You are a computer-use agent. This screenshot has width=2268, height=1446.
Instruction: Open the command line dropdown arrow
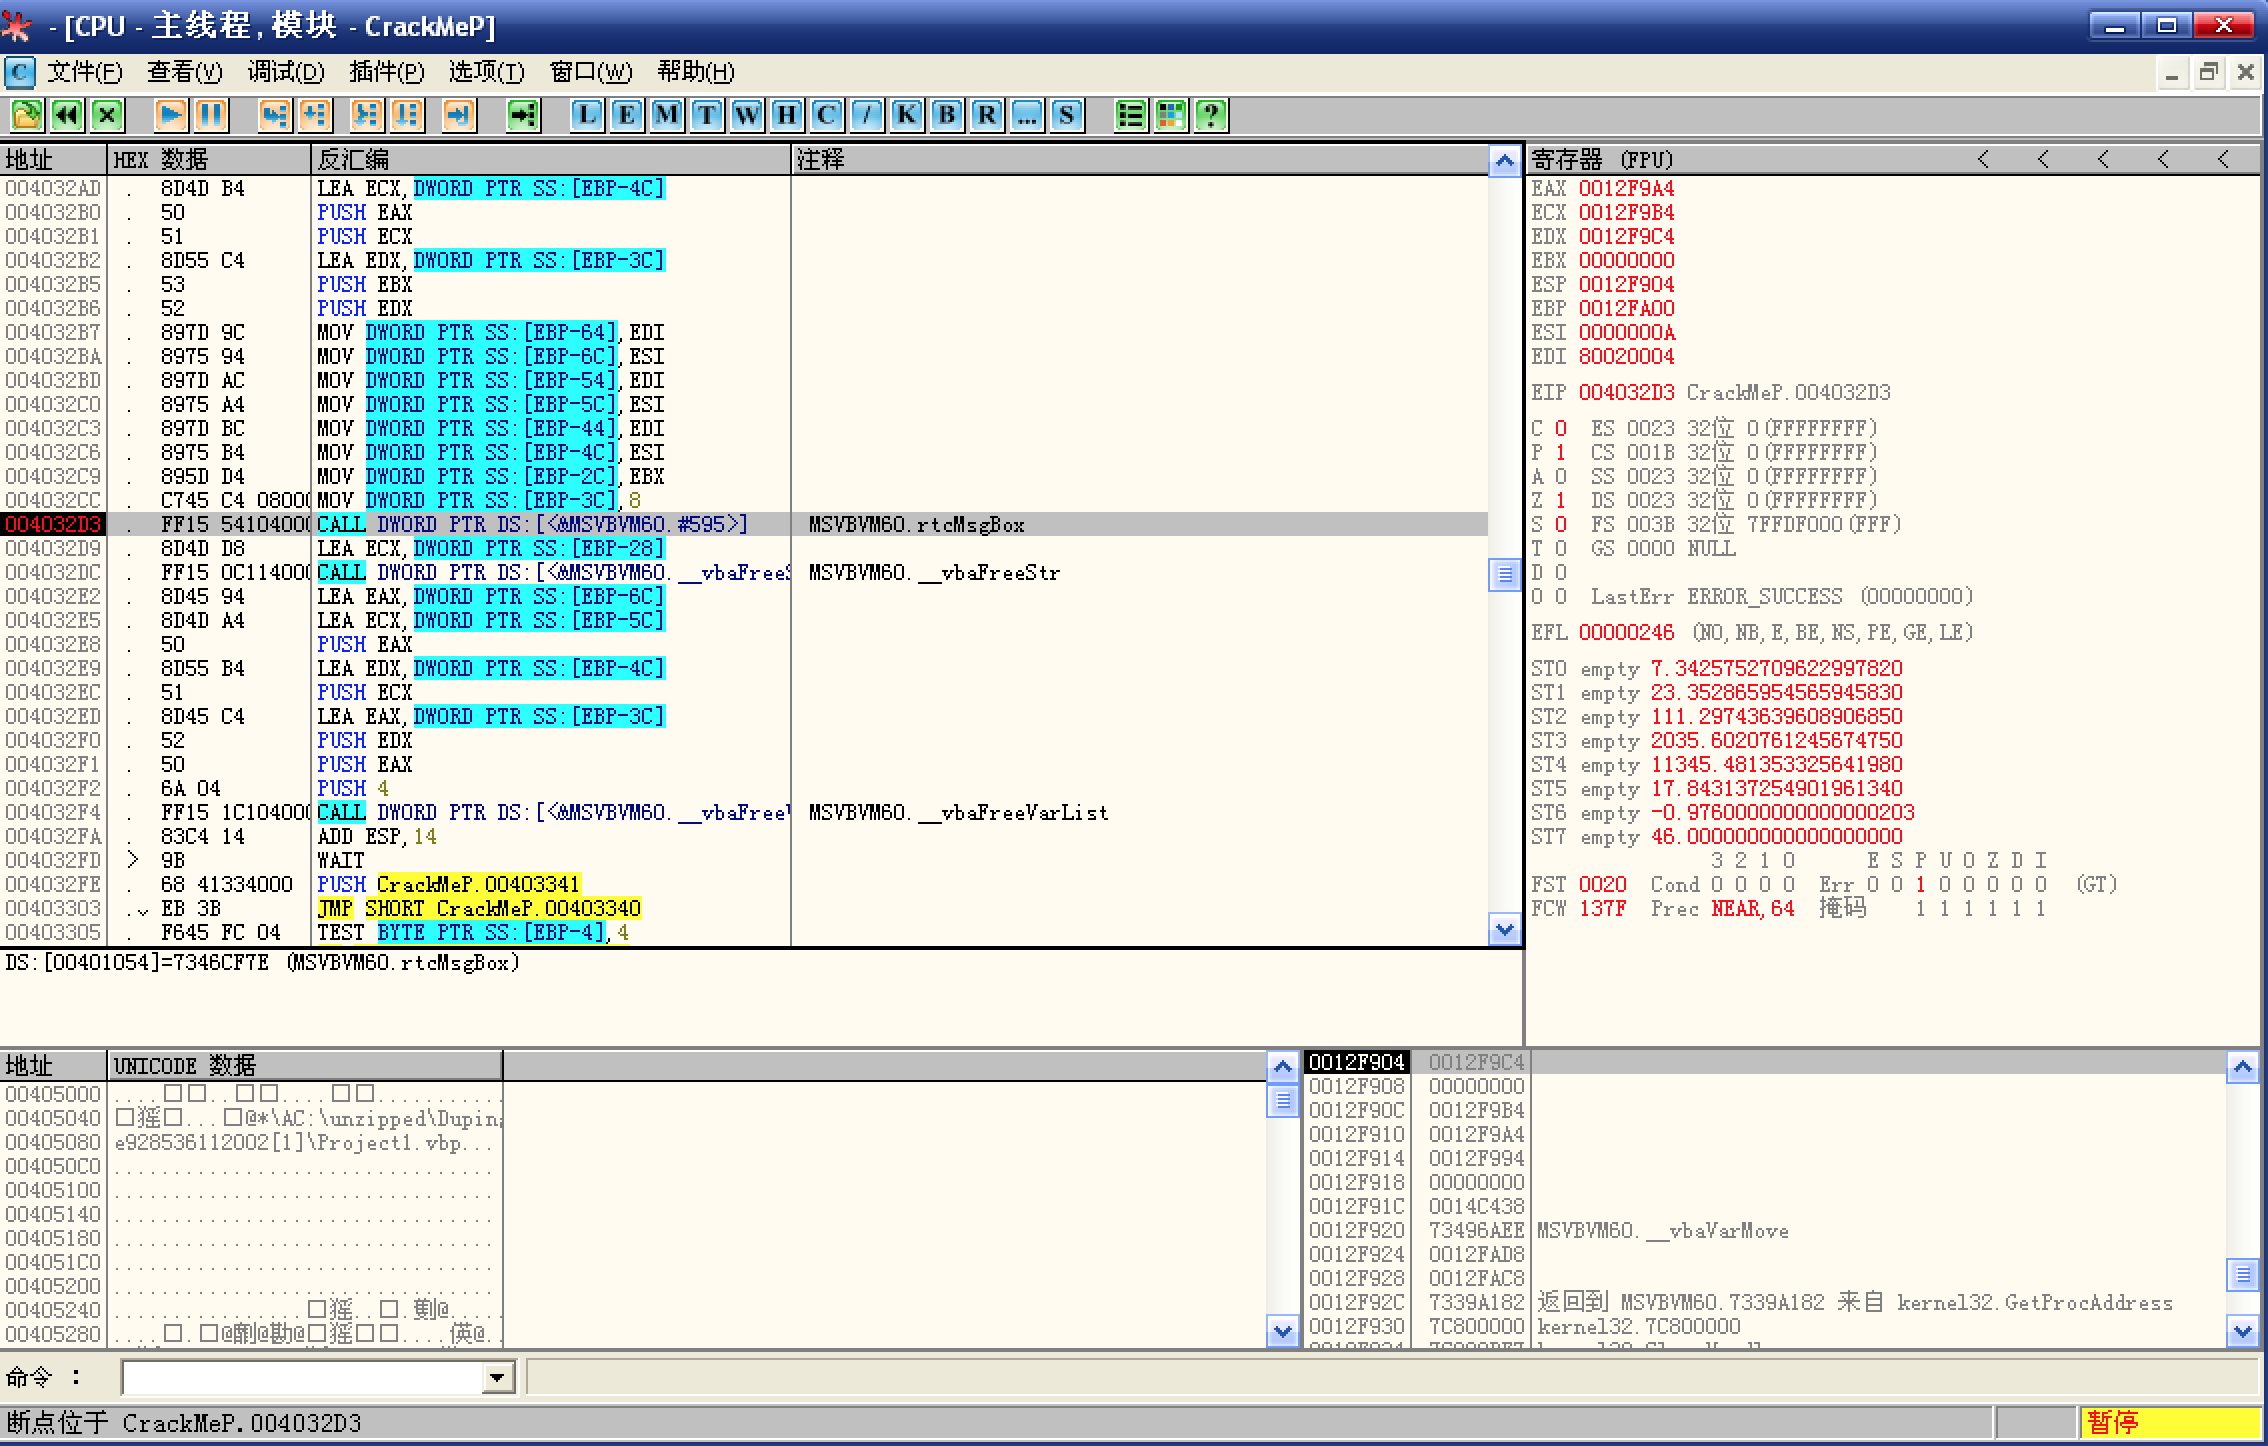[x=497, y=1378]
